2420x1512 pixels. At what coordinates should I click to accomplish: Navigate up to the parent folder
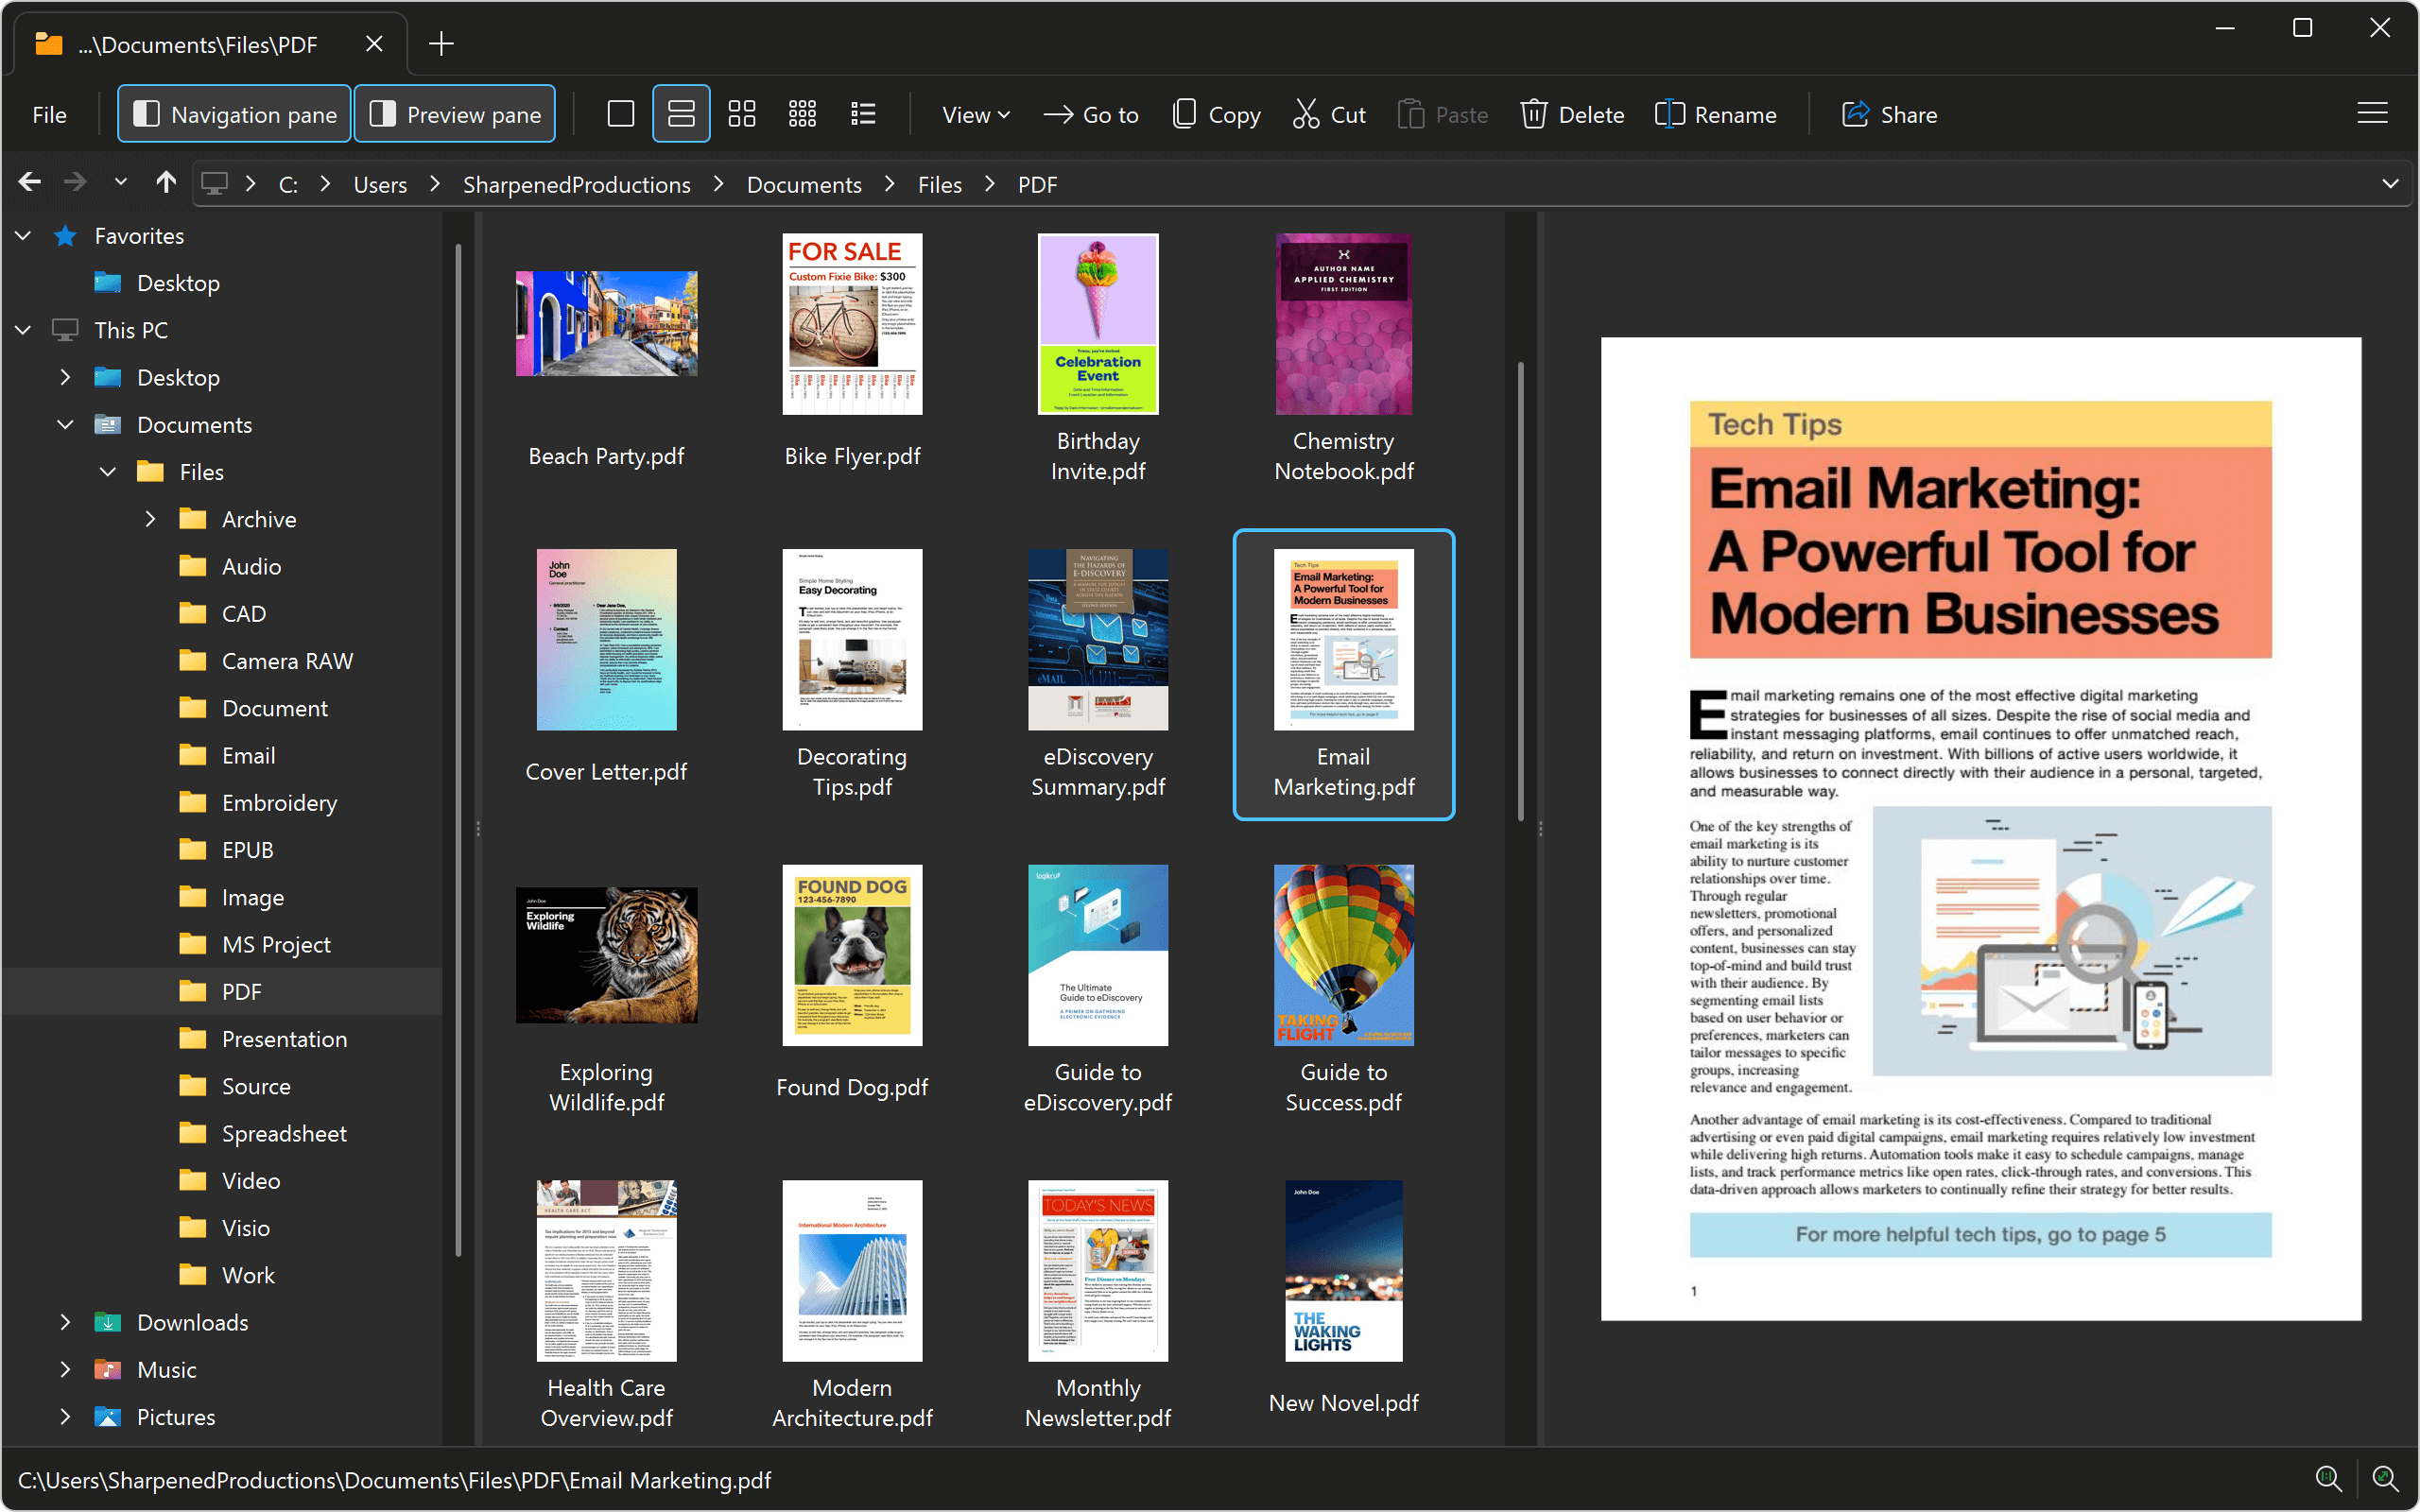(165, 182)
